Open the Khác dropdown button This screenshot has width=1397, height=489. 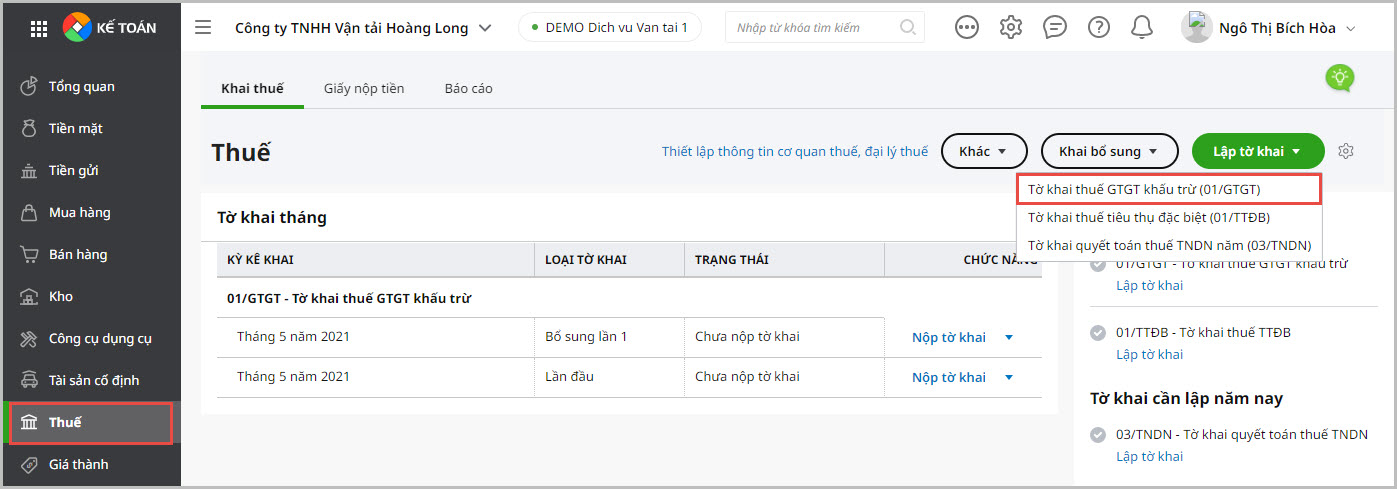click(984, 151)
